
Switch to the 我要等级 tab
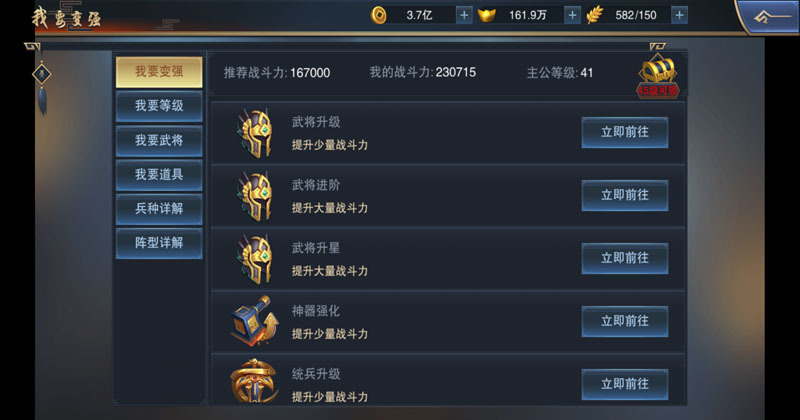159,106
